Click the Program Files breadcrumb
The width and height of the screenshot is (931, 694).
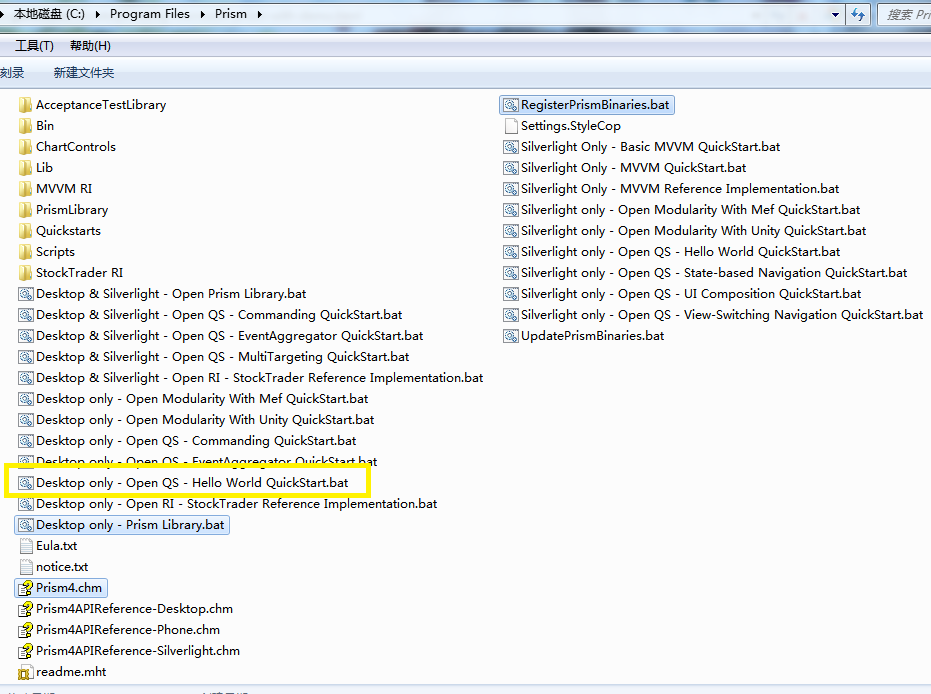(x=150, y=14)
